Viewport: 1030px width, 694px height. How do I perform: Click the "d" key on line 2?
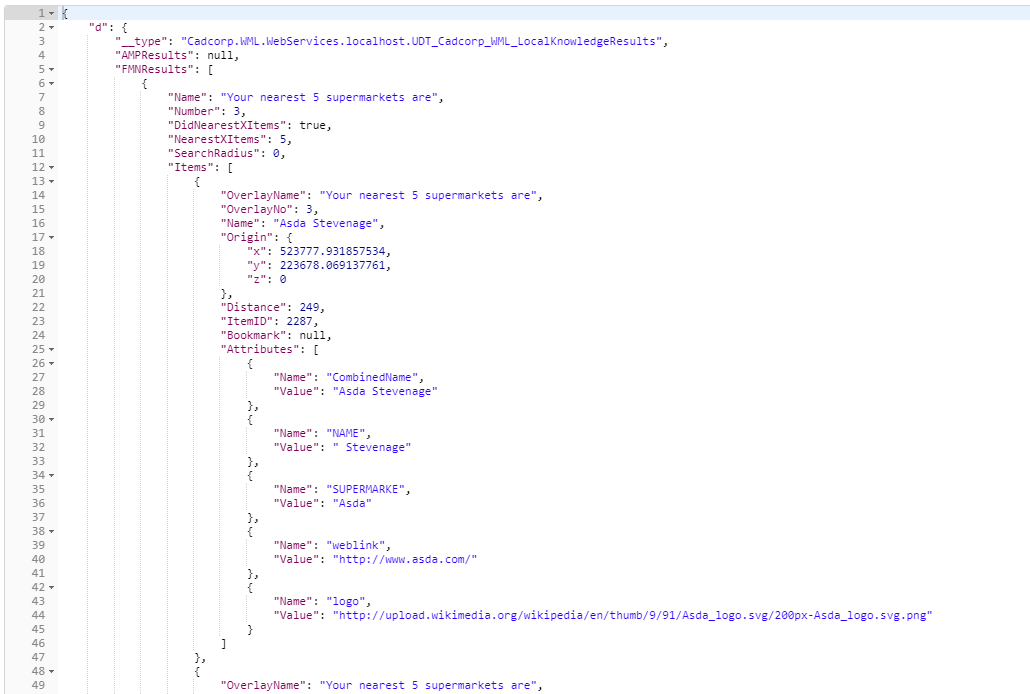99,28
